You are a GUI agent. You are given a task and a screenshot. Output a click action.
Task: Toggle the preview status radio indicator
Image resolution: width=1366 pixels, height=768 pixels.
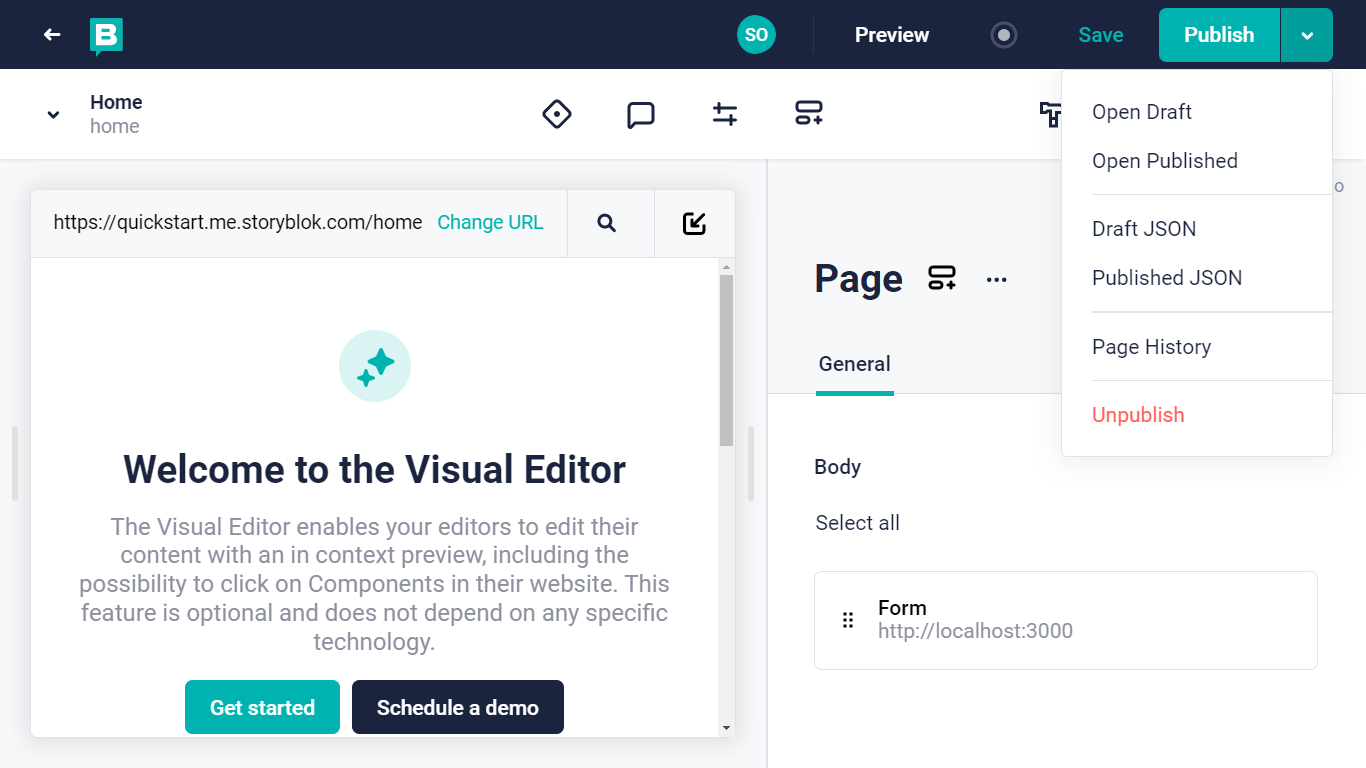[x=1004, y=35]
